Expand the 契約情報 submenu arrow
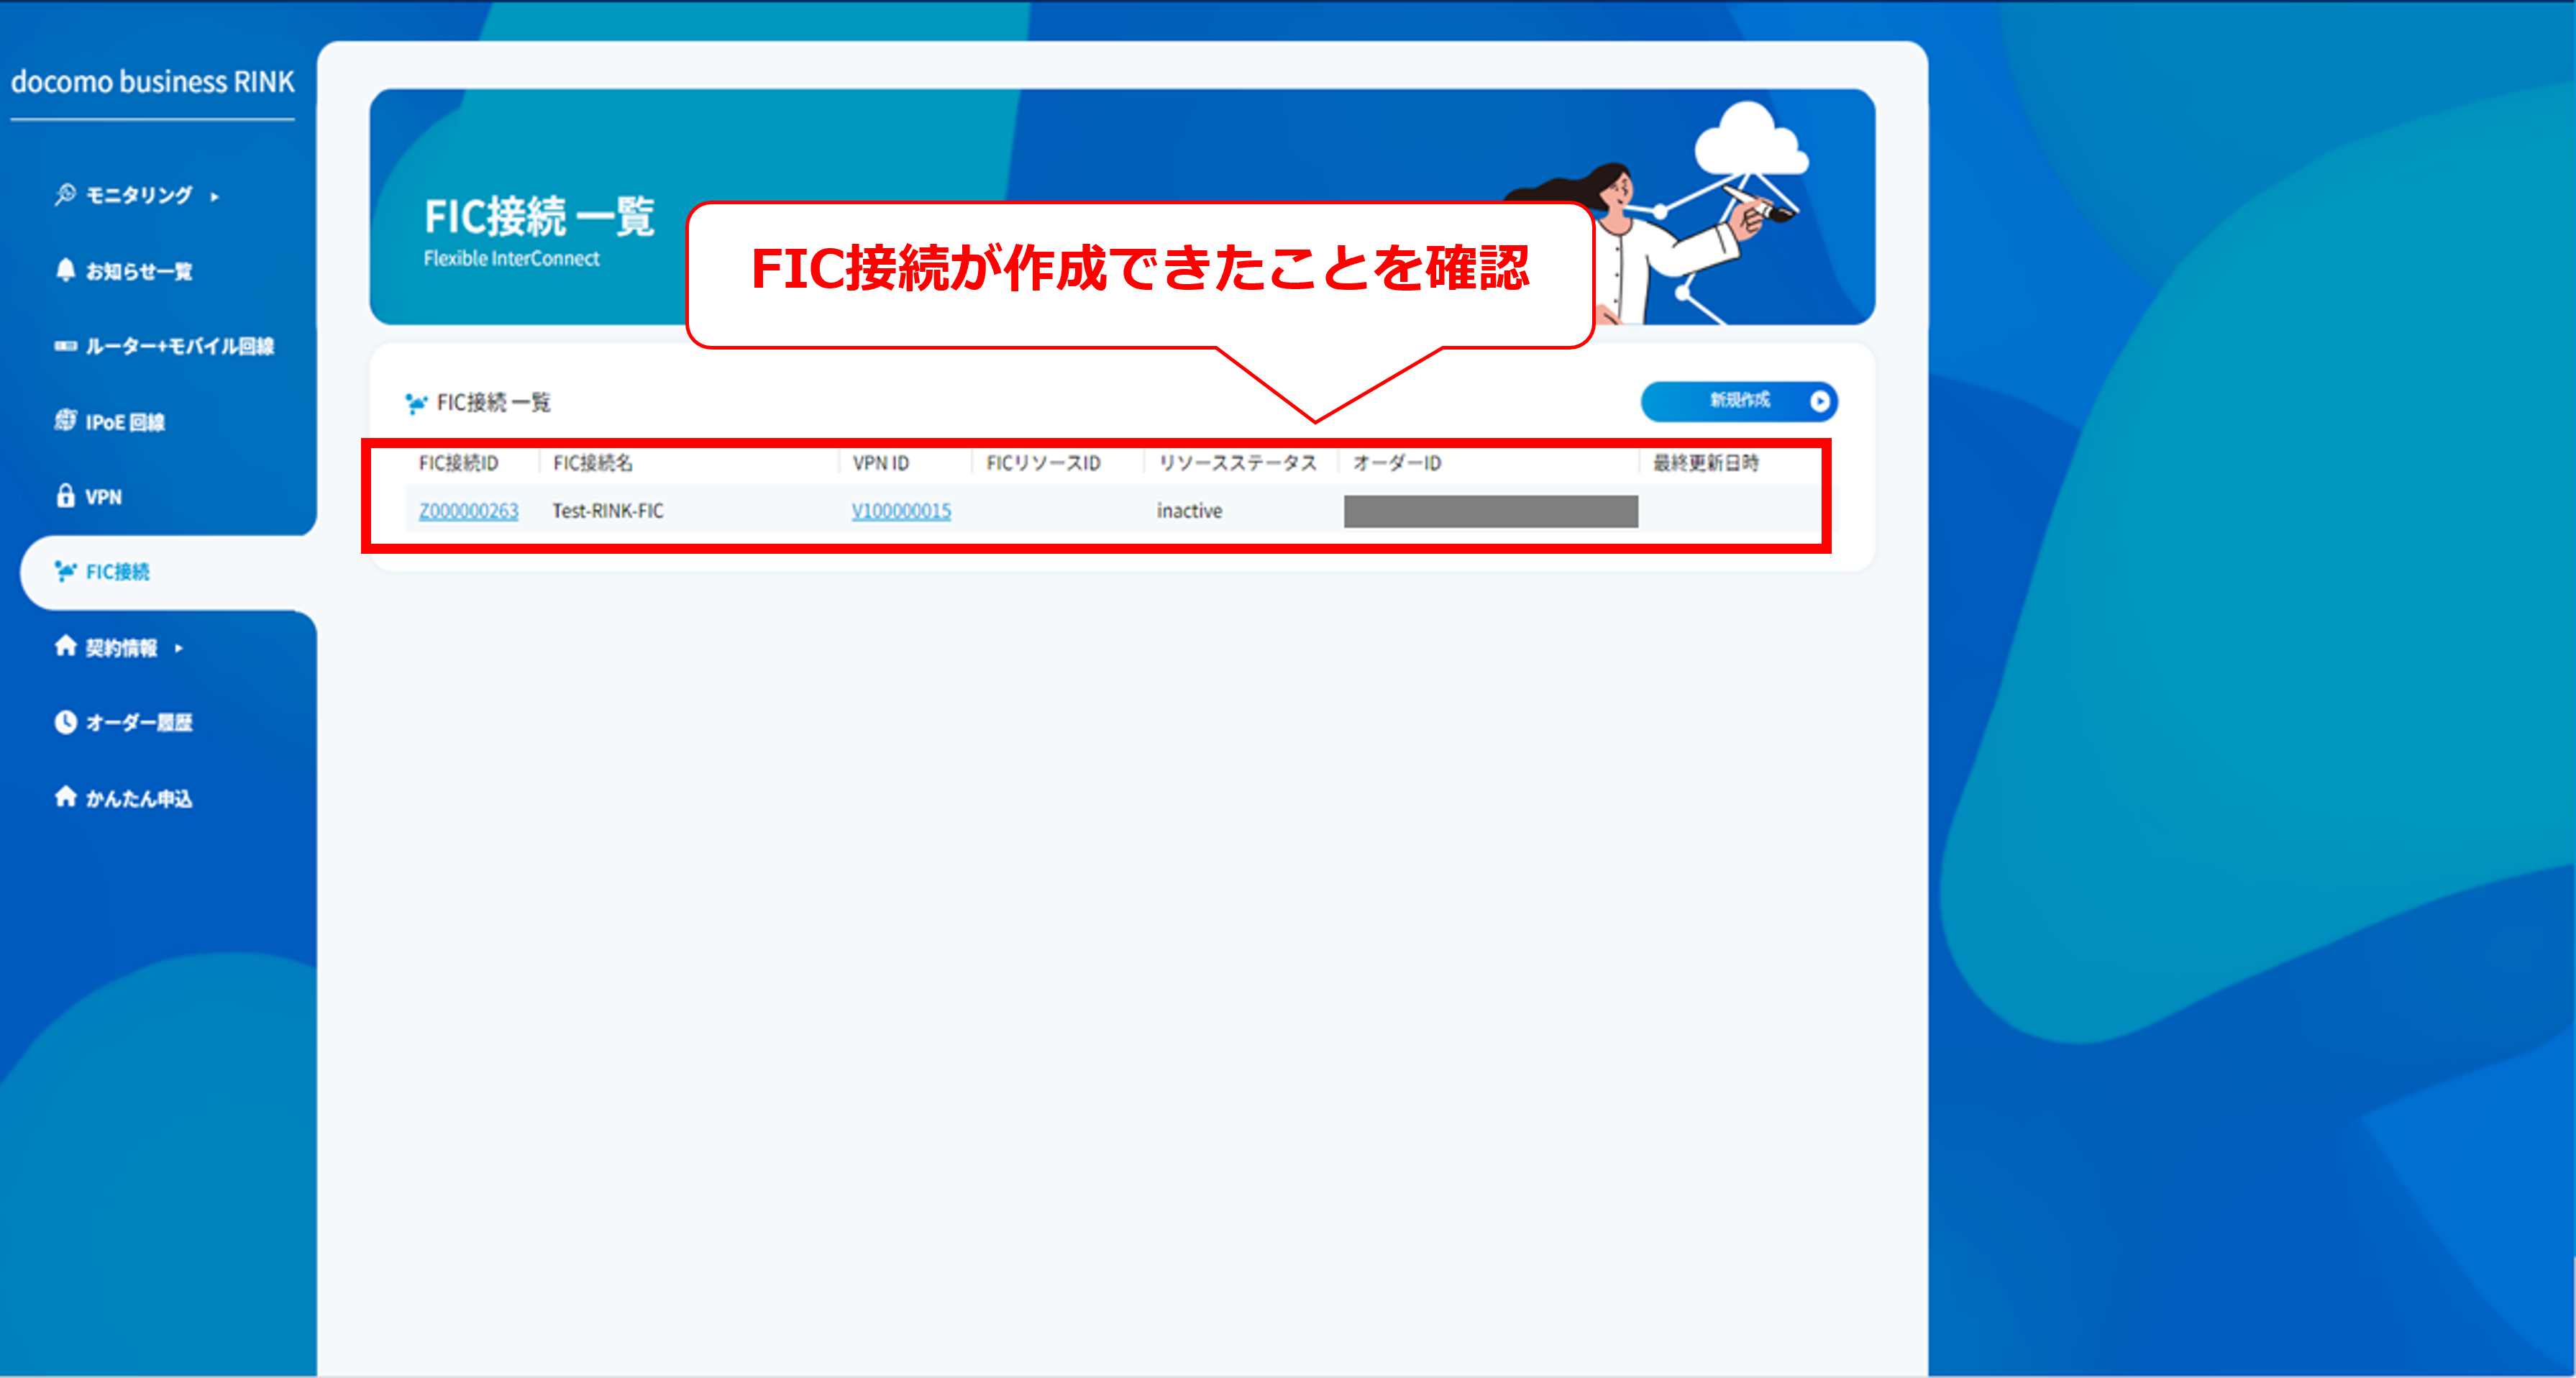 tap(179, 648)
